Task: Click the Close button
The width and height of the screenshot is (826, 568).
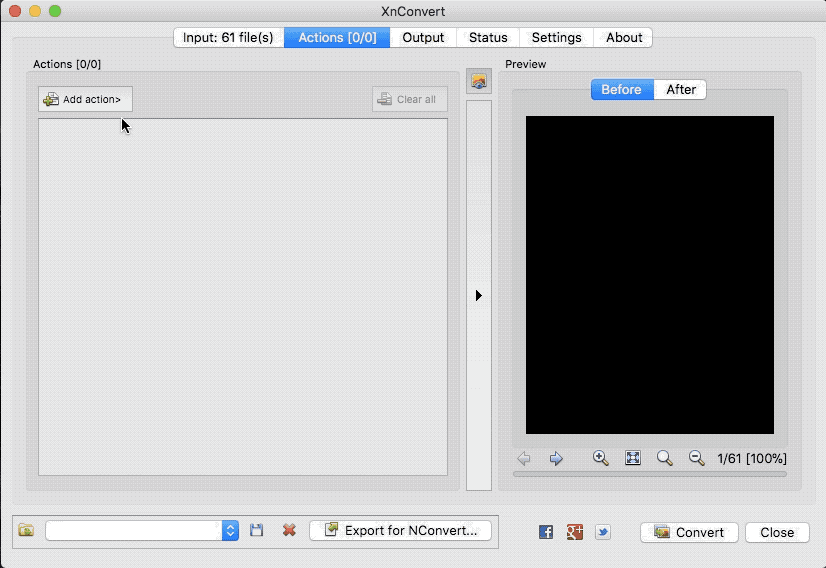Action: click(777, 533)
